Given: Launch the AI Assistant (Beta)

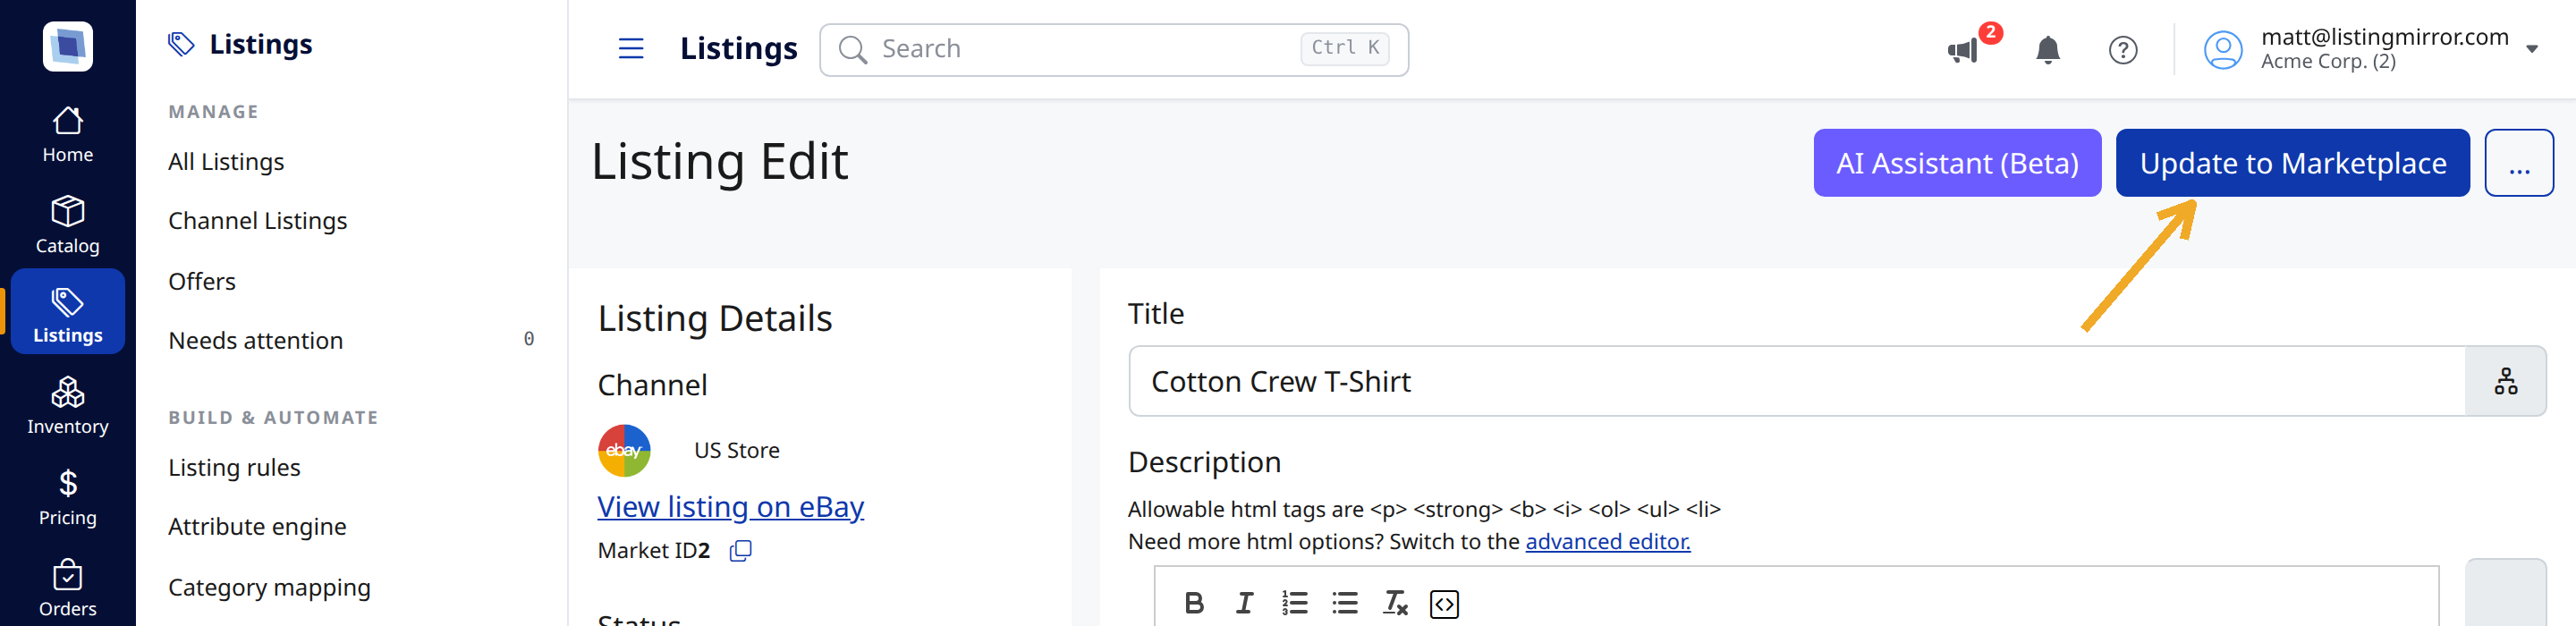Looking at the screenshot, I should point(1957,163).
